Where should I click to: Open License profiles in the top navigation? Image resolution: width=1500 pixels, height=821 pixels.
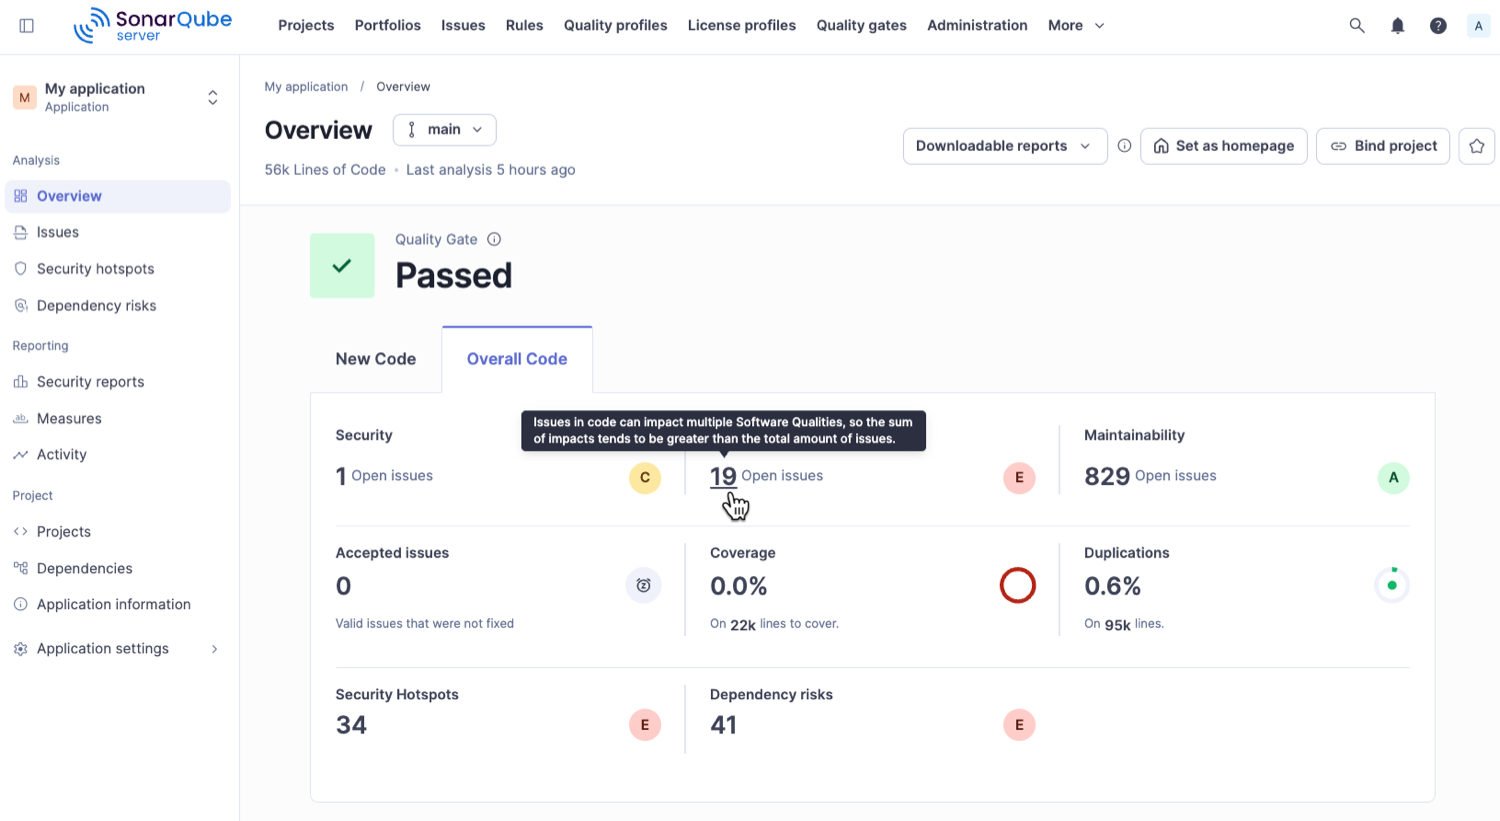tap(742, 26)
